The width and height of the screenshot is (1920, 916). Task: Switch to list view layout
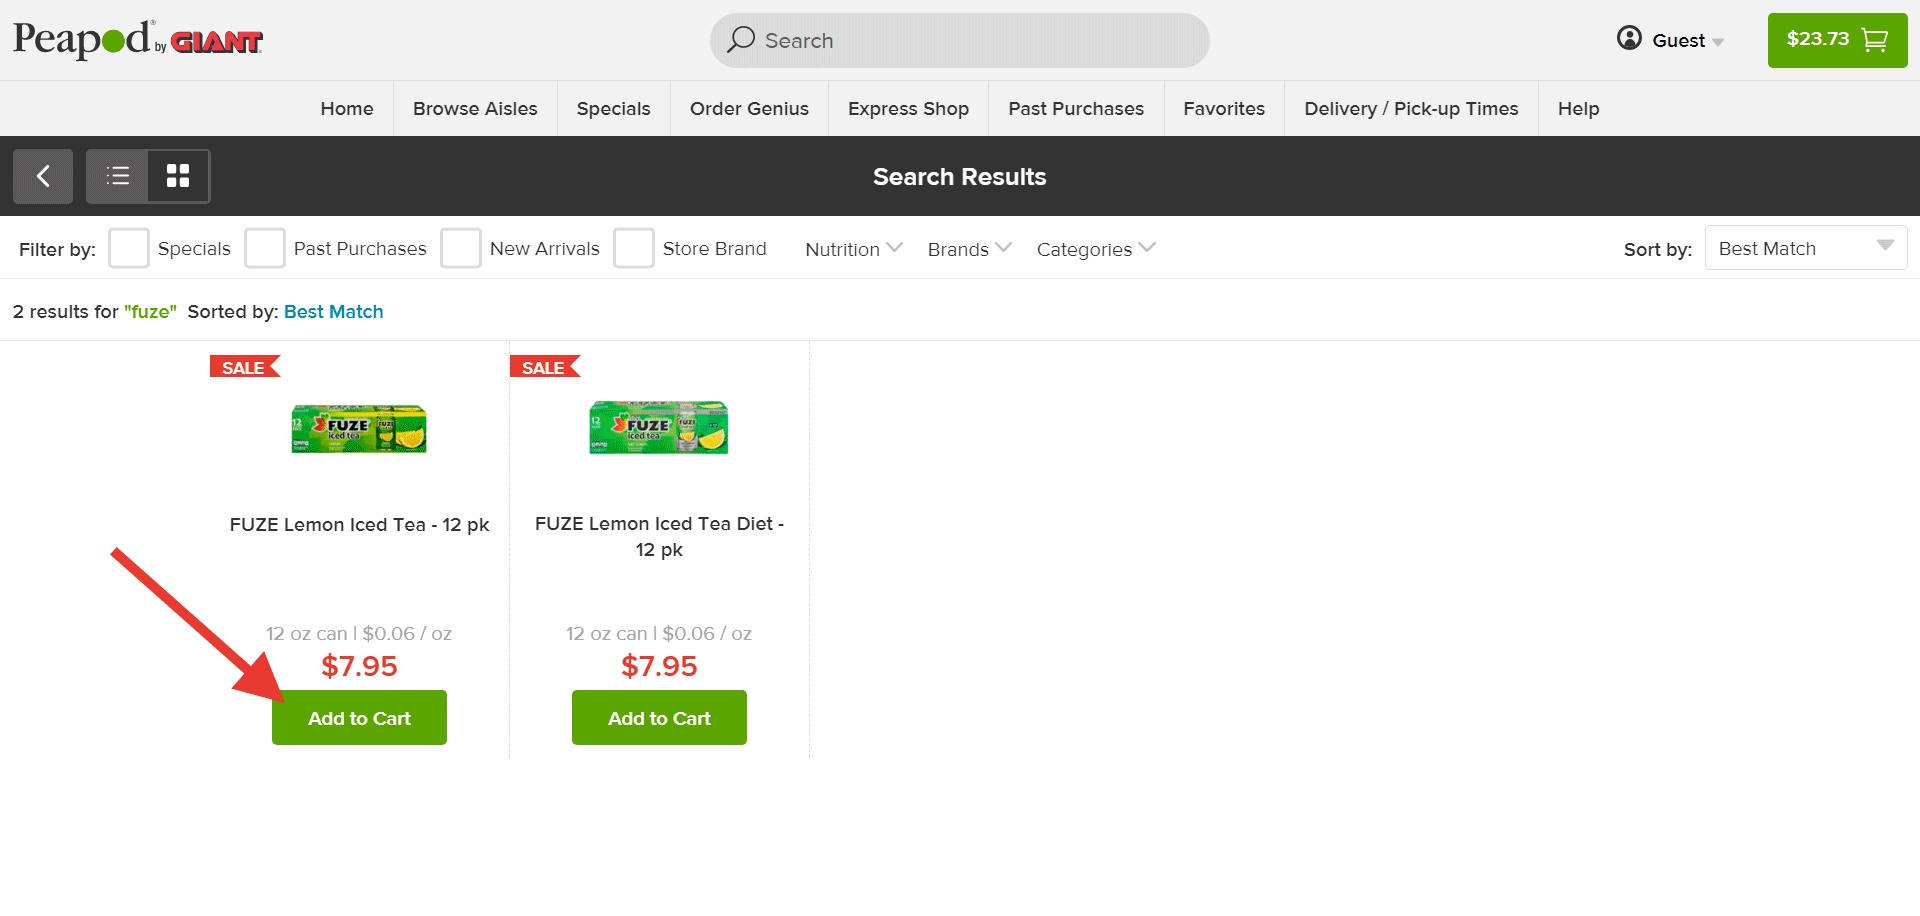tap(118, 176)
